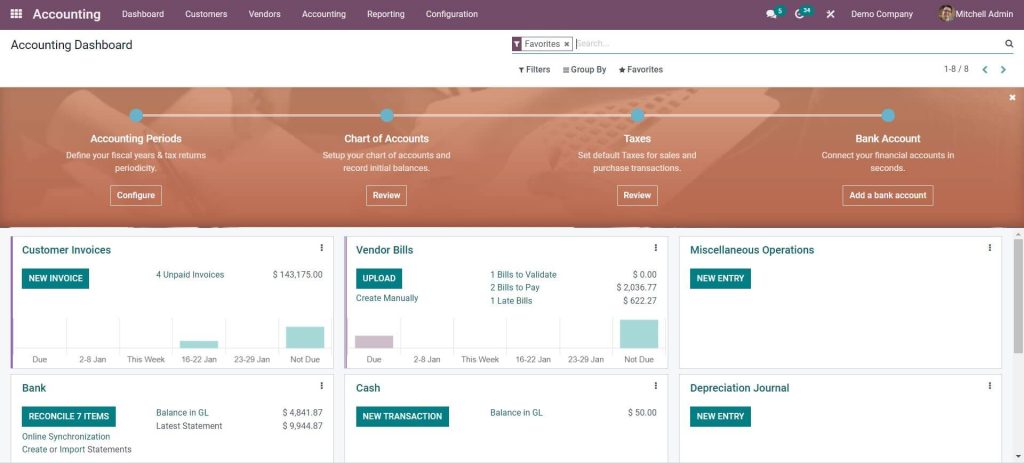Image resolution: width=1024 pixels, height=463 pixels.
Task: Click the vertical scrollbar thumb
Action: point(1018,296)
